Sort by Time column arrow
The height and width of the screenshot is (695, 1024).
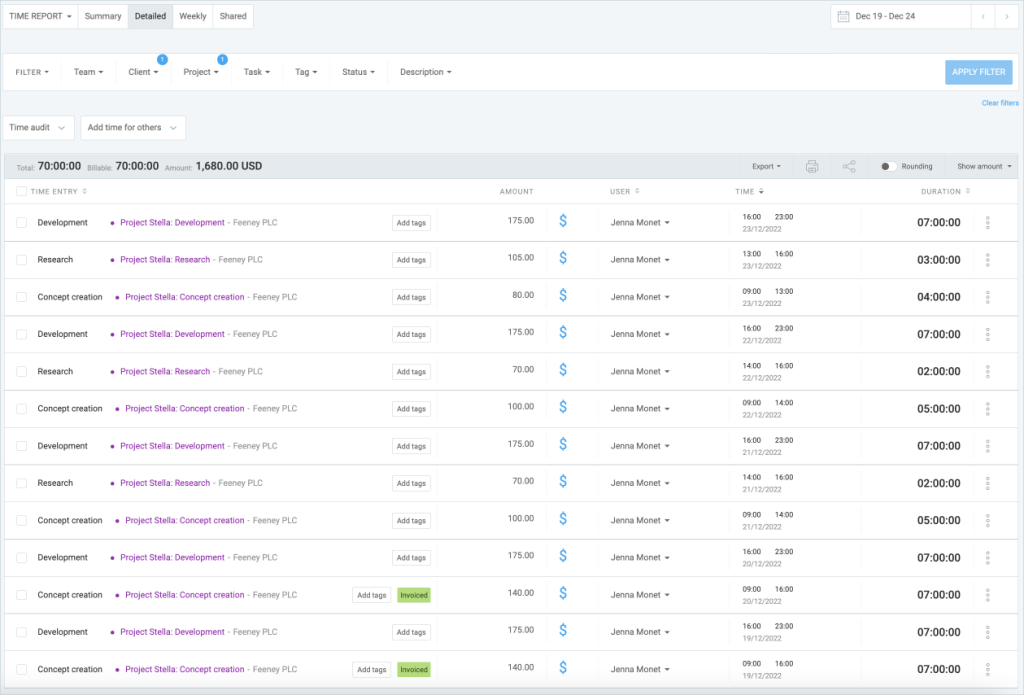(x=761, y=191)
